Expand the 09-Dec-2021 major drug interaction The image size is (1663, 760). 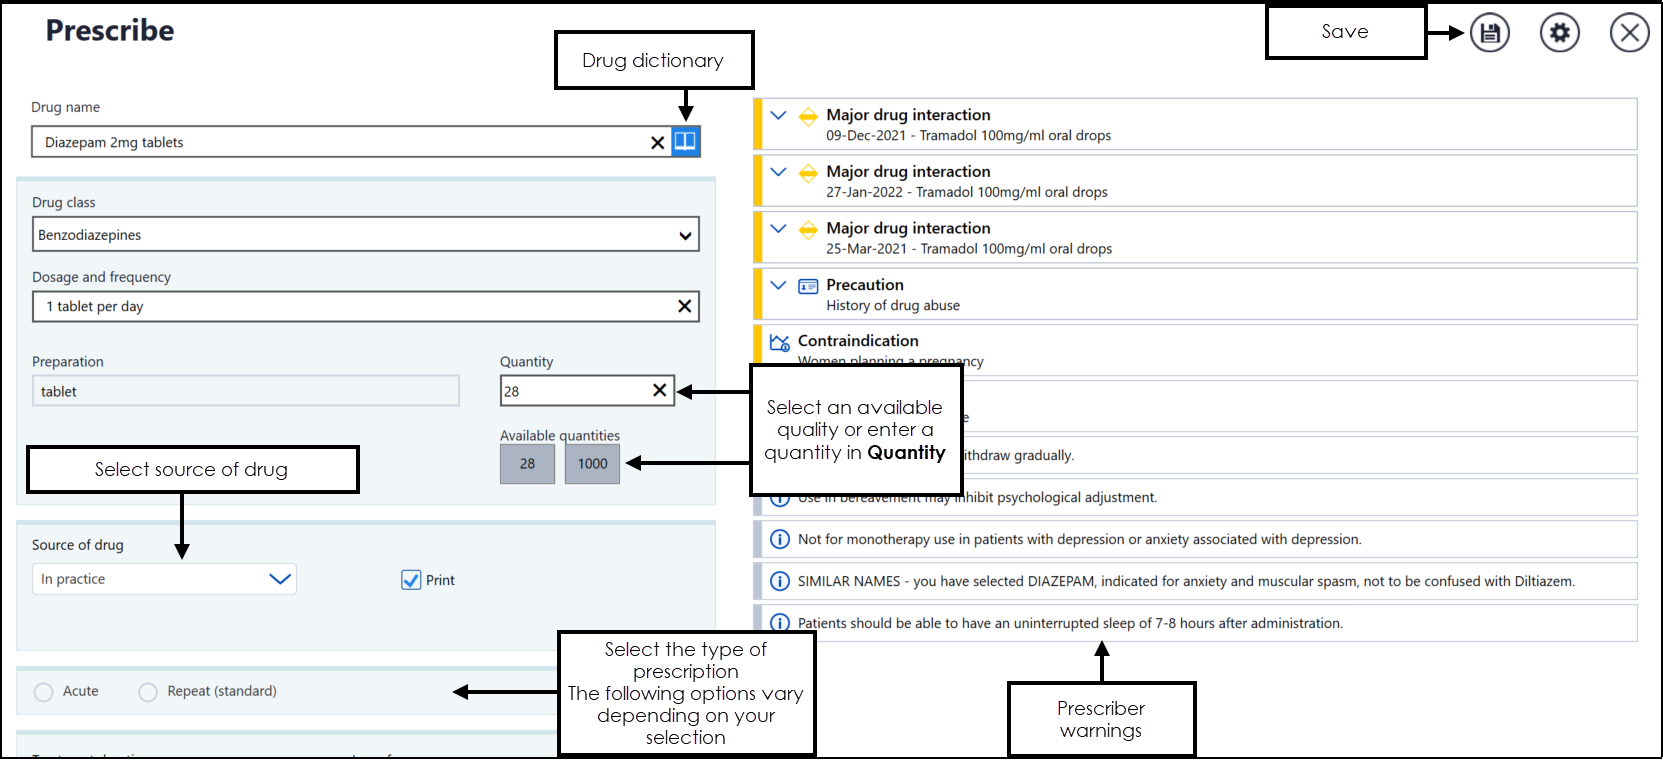click(778, 115)
